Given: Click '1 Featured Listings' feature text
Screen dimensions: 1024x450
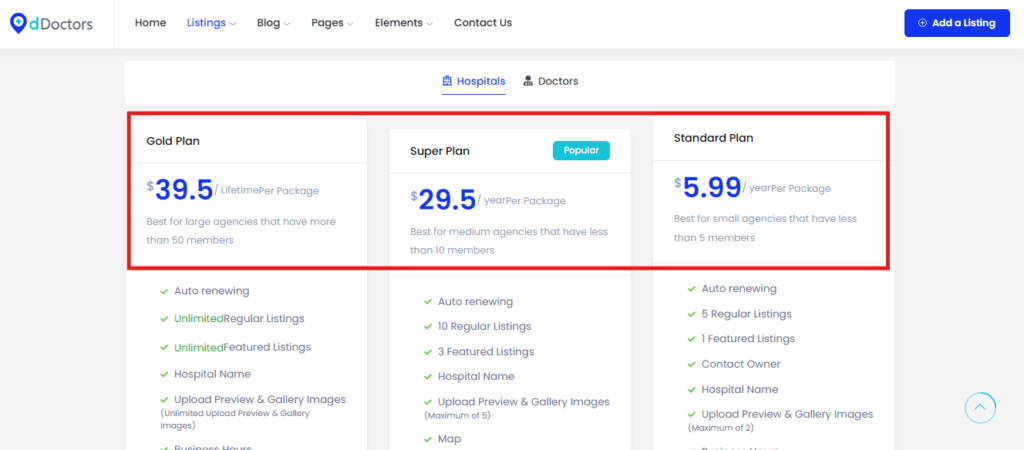Looking at the screenshot, I should click(748, 339).
